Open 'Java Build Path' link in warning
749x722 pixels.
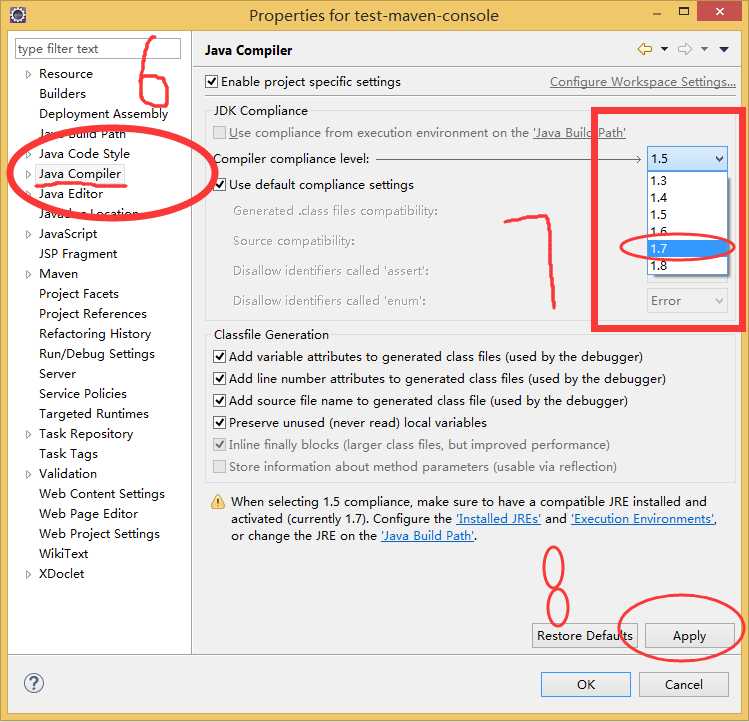pyautogui.click(x=428, y=536)
